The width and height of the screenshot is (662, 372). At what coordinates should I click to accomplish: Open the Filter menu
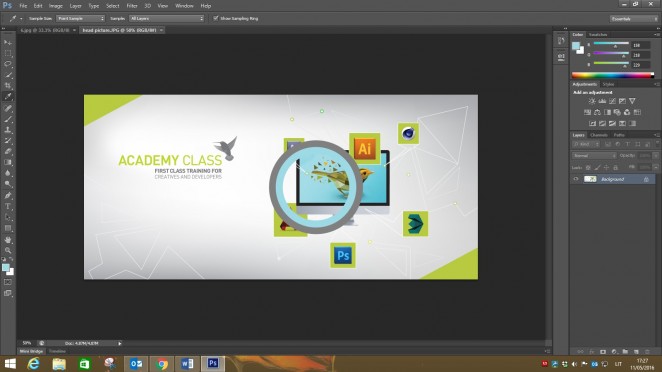(132, 6)
